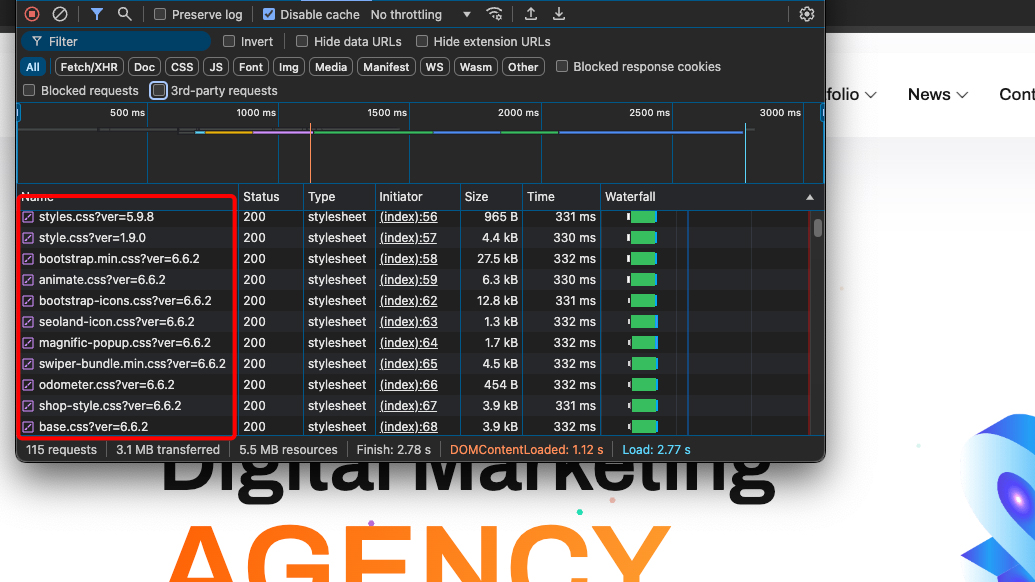This screenshot has height=582, width=1035.
Task: Open the (index):58 initiator link
Action: [x=408, y=259]
